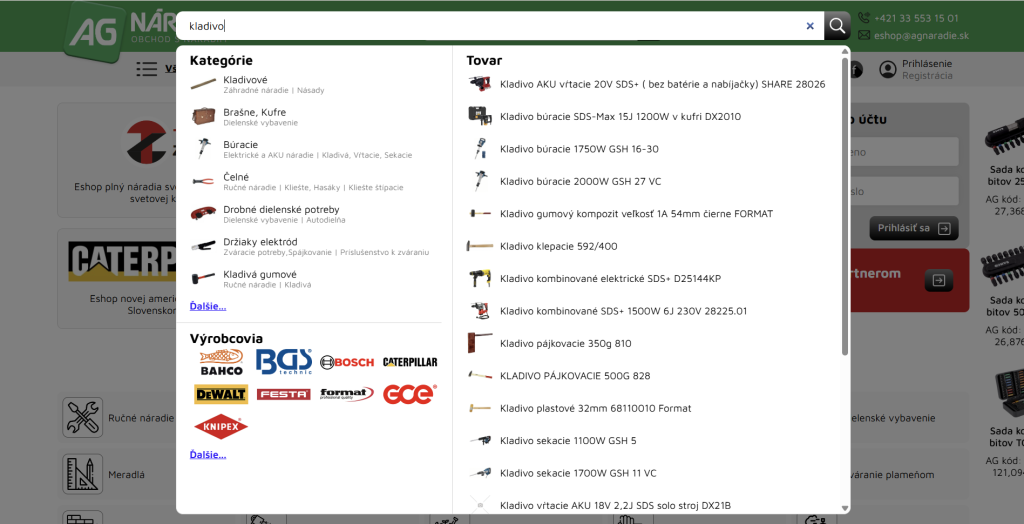Choose the GCE manufacturer logo

click(409, 394)
